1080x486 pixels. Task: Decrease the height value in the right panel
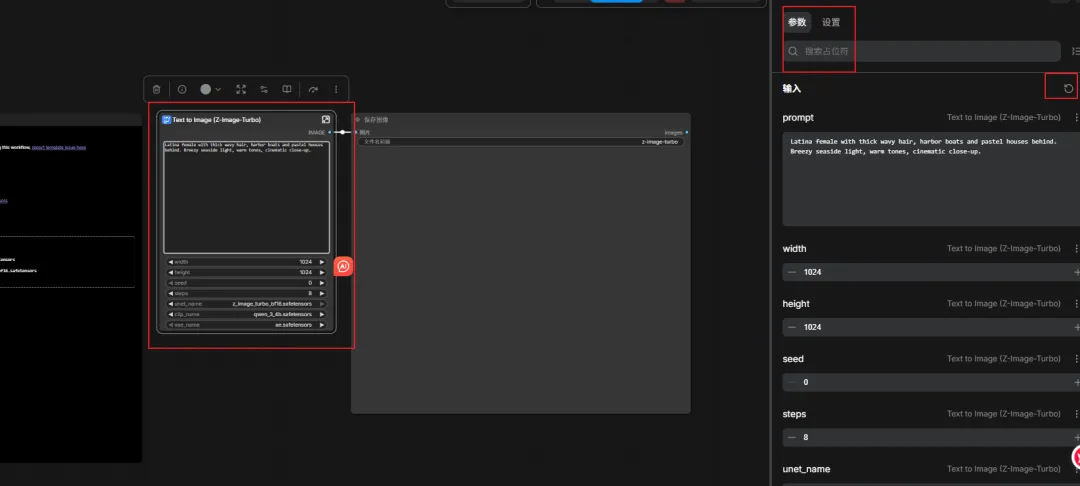(792, 327)
